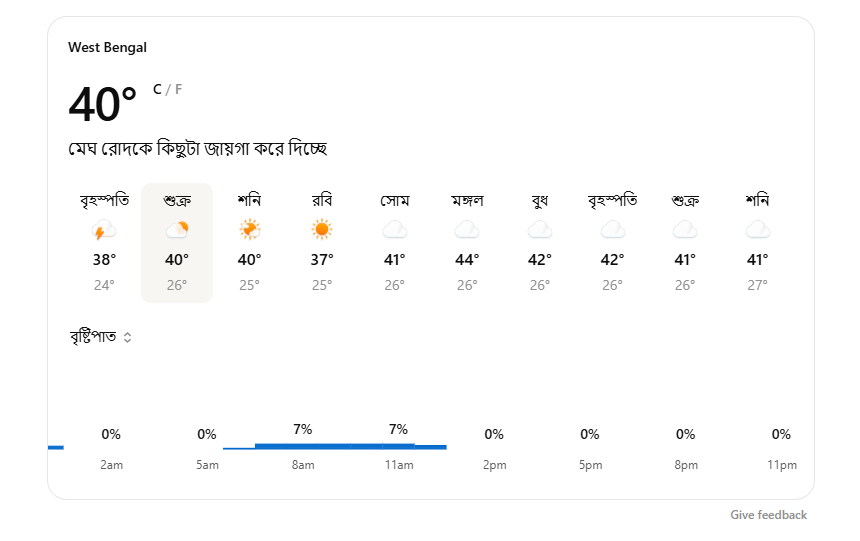Click the cloud icon under বুধ

(540, 231)
